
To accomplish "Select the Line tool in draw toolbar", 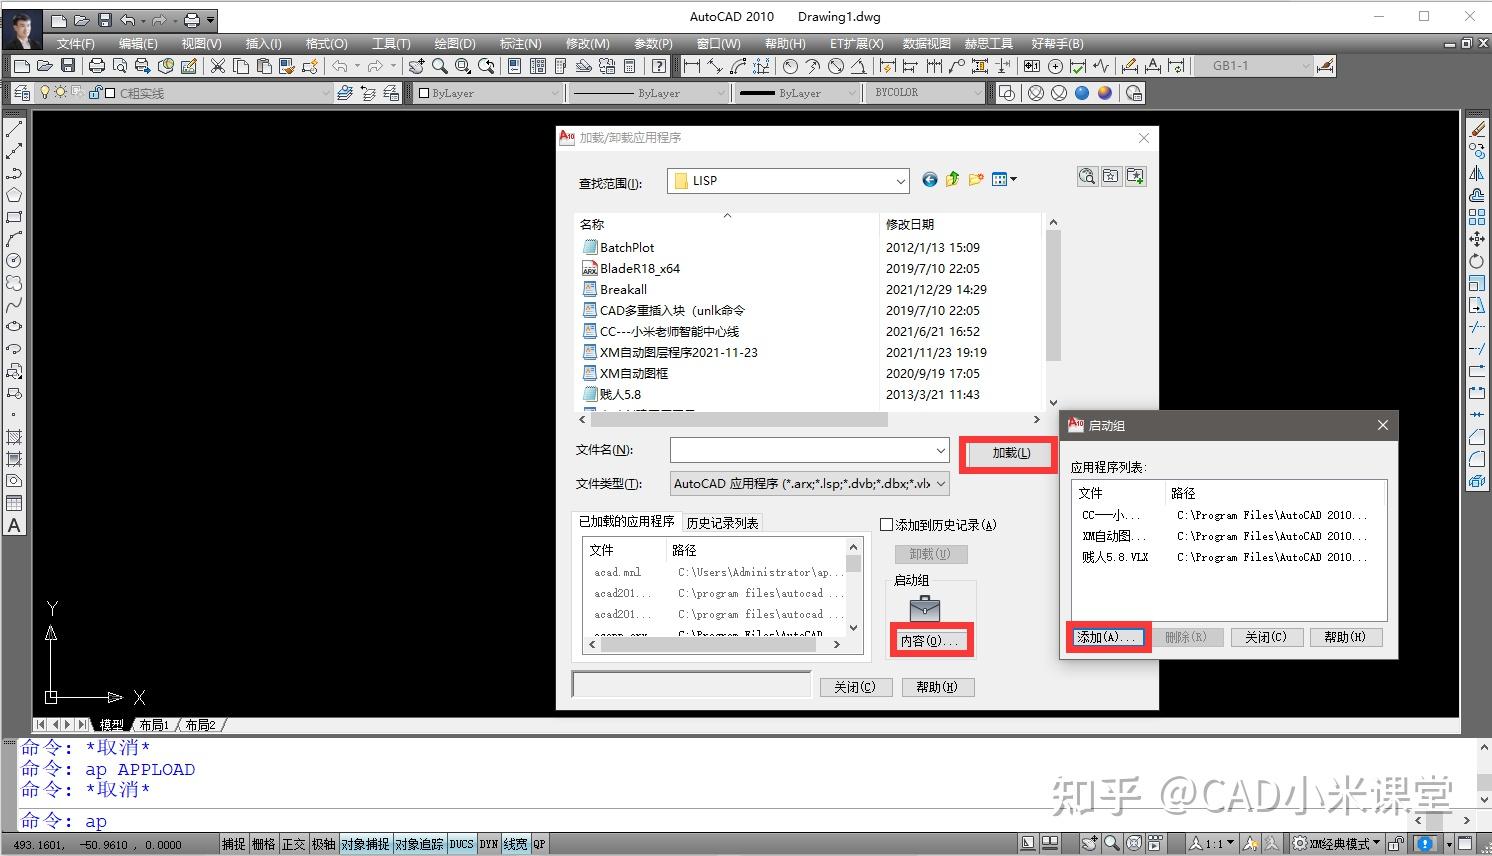I will pyautogui.click(x=14, y=130).
